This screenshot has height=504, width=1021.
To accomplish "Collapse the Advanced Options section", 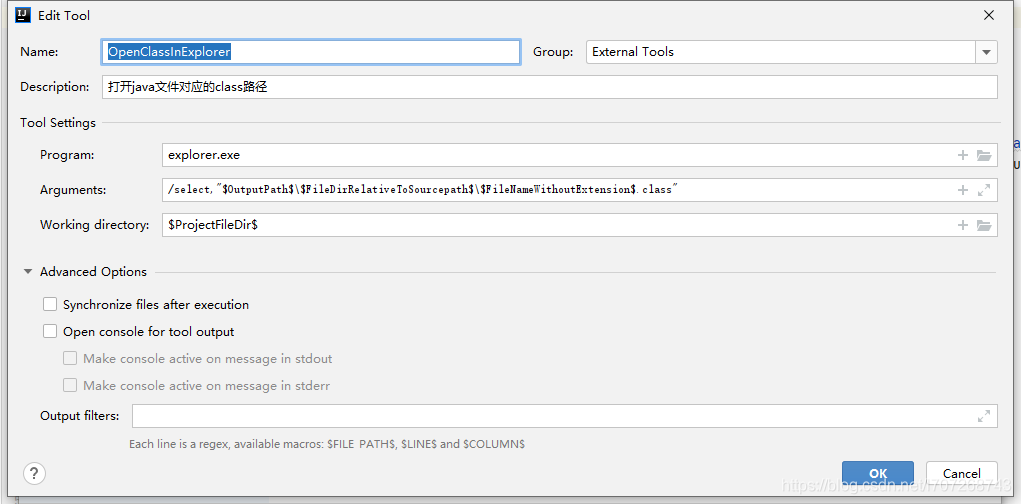I will coord(27,272).
